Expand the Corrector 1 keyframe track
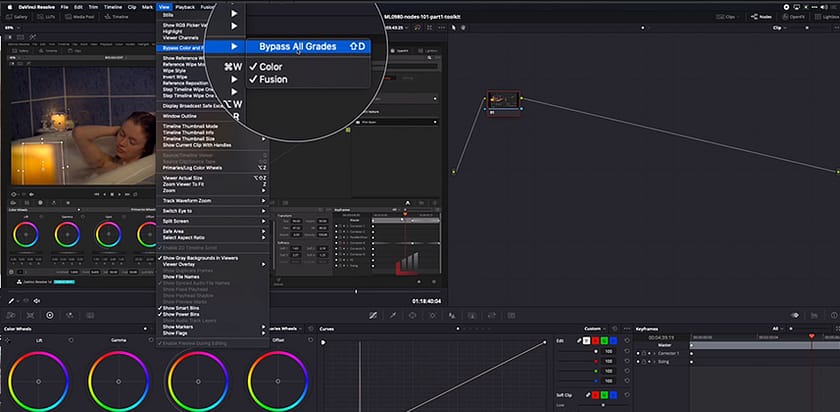The width and height of the screenshot is (840, 412). pos(654,354)
